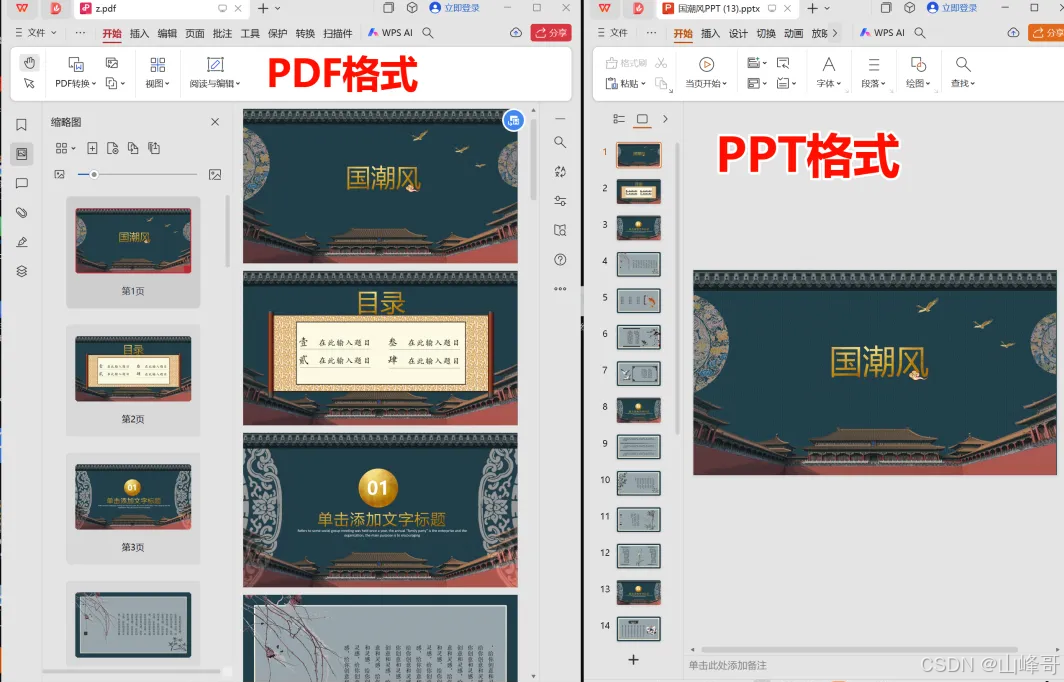Click the thumbnail size slider handle
This screenshot has height=682, width=1064.
click(x=94, y=174)
